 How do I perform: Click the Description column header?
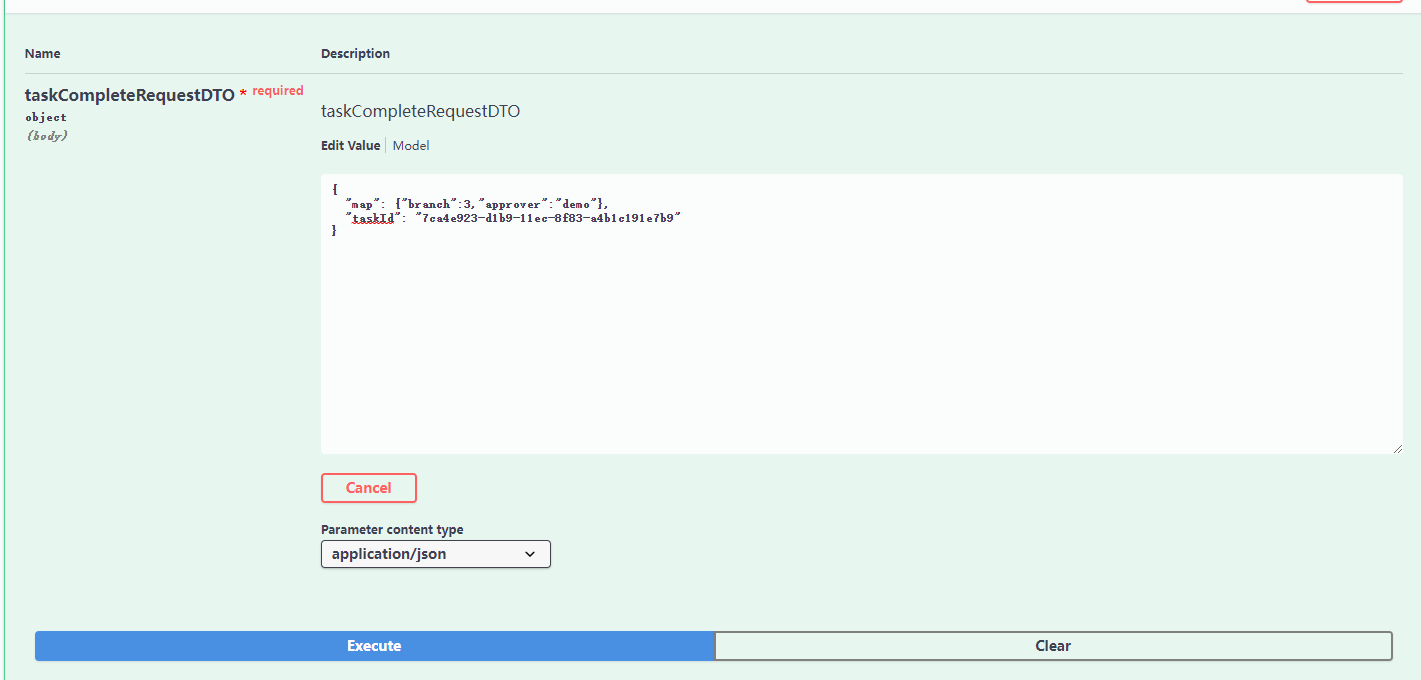[x=355, y=54]
